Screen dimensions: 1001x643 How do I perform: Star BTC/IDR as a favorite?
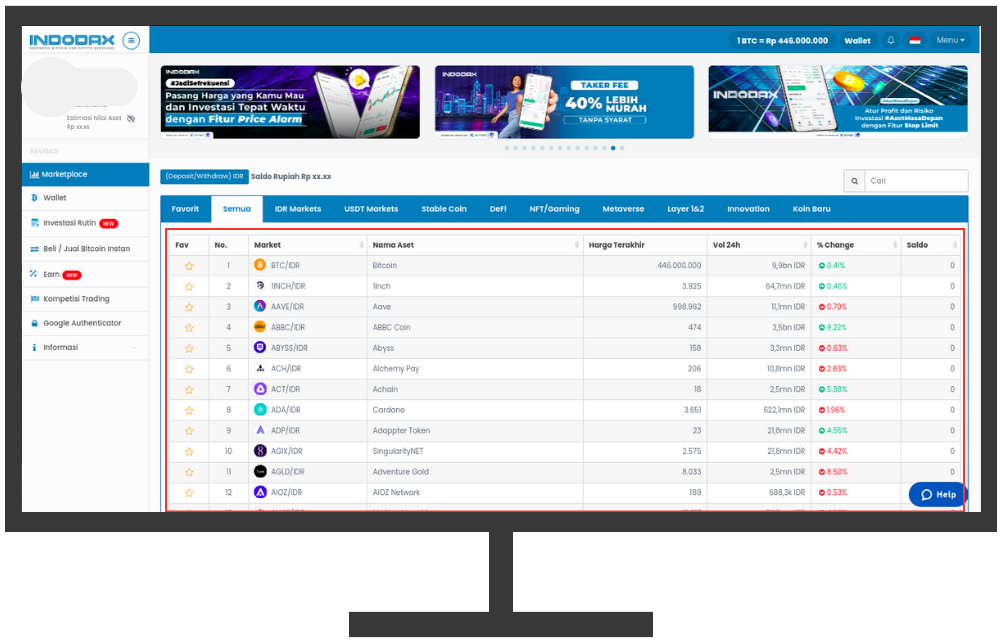[x=188, y=266]
